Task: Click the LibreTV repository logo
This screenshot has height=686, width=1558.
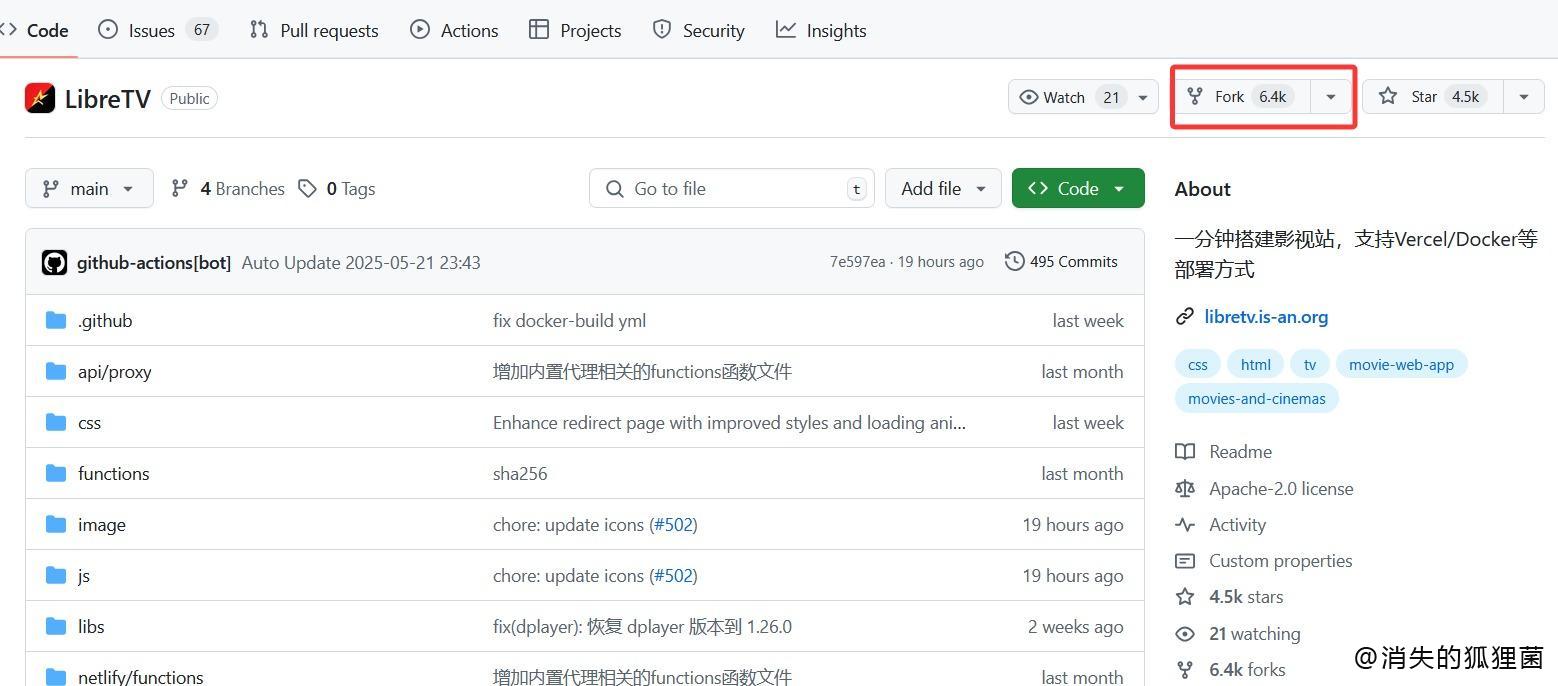Action: pyautogui.click(x=40, y=98)
